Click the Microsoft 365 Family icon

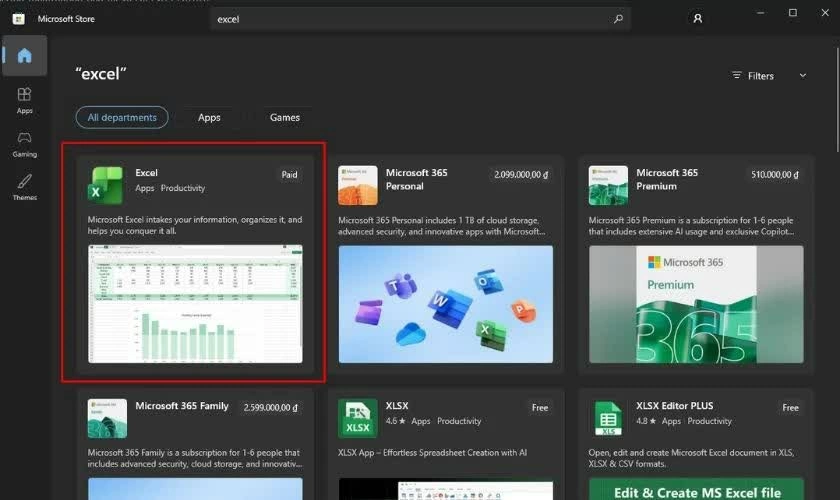[x=107, y=419]
